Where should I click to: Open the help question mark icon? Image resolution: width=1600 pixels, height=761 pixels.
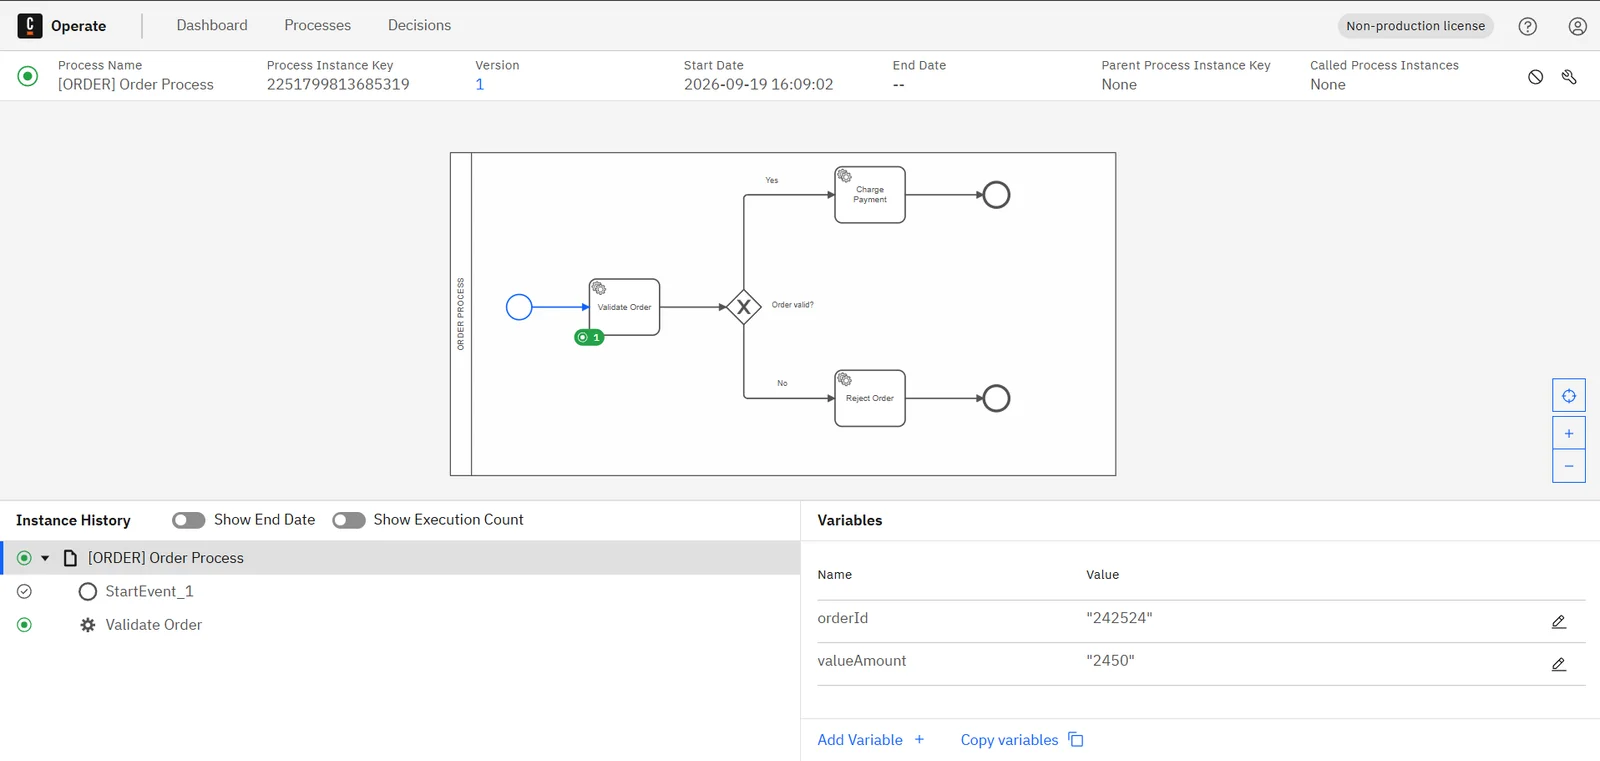point(1527,26)
